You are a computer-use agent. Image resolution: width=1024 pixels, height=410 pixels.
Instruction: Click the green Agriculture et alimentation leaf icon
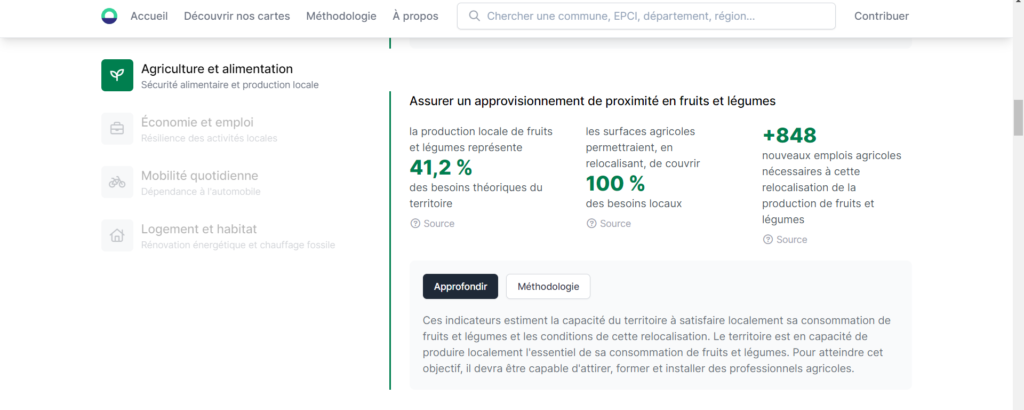(x=117, y=75)
